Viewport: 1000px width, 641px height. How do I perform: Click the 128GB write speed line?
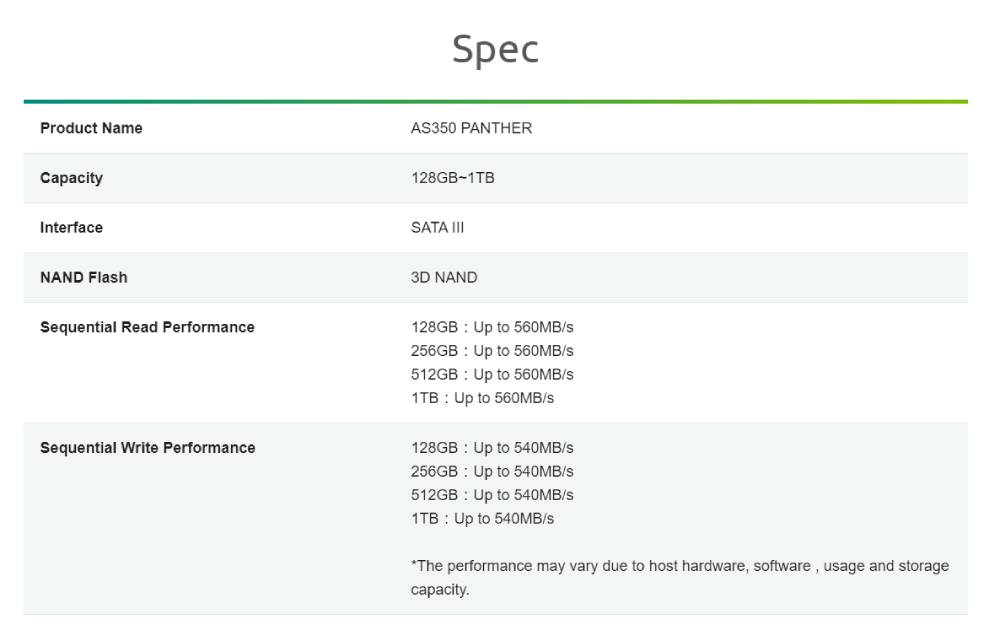(492, 448)
